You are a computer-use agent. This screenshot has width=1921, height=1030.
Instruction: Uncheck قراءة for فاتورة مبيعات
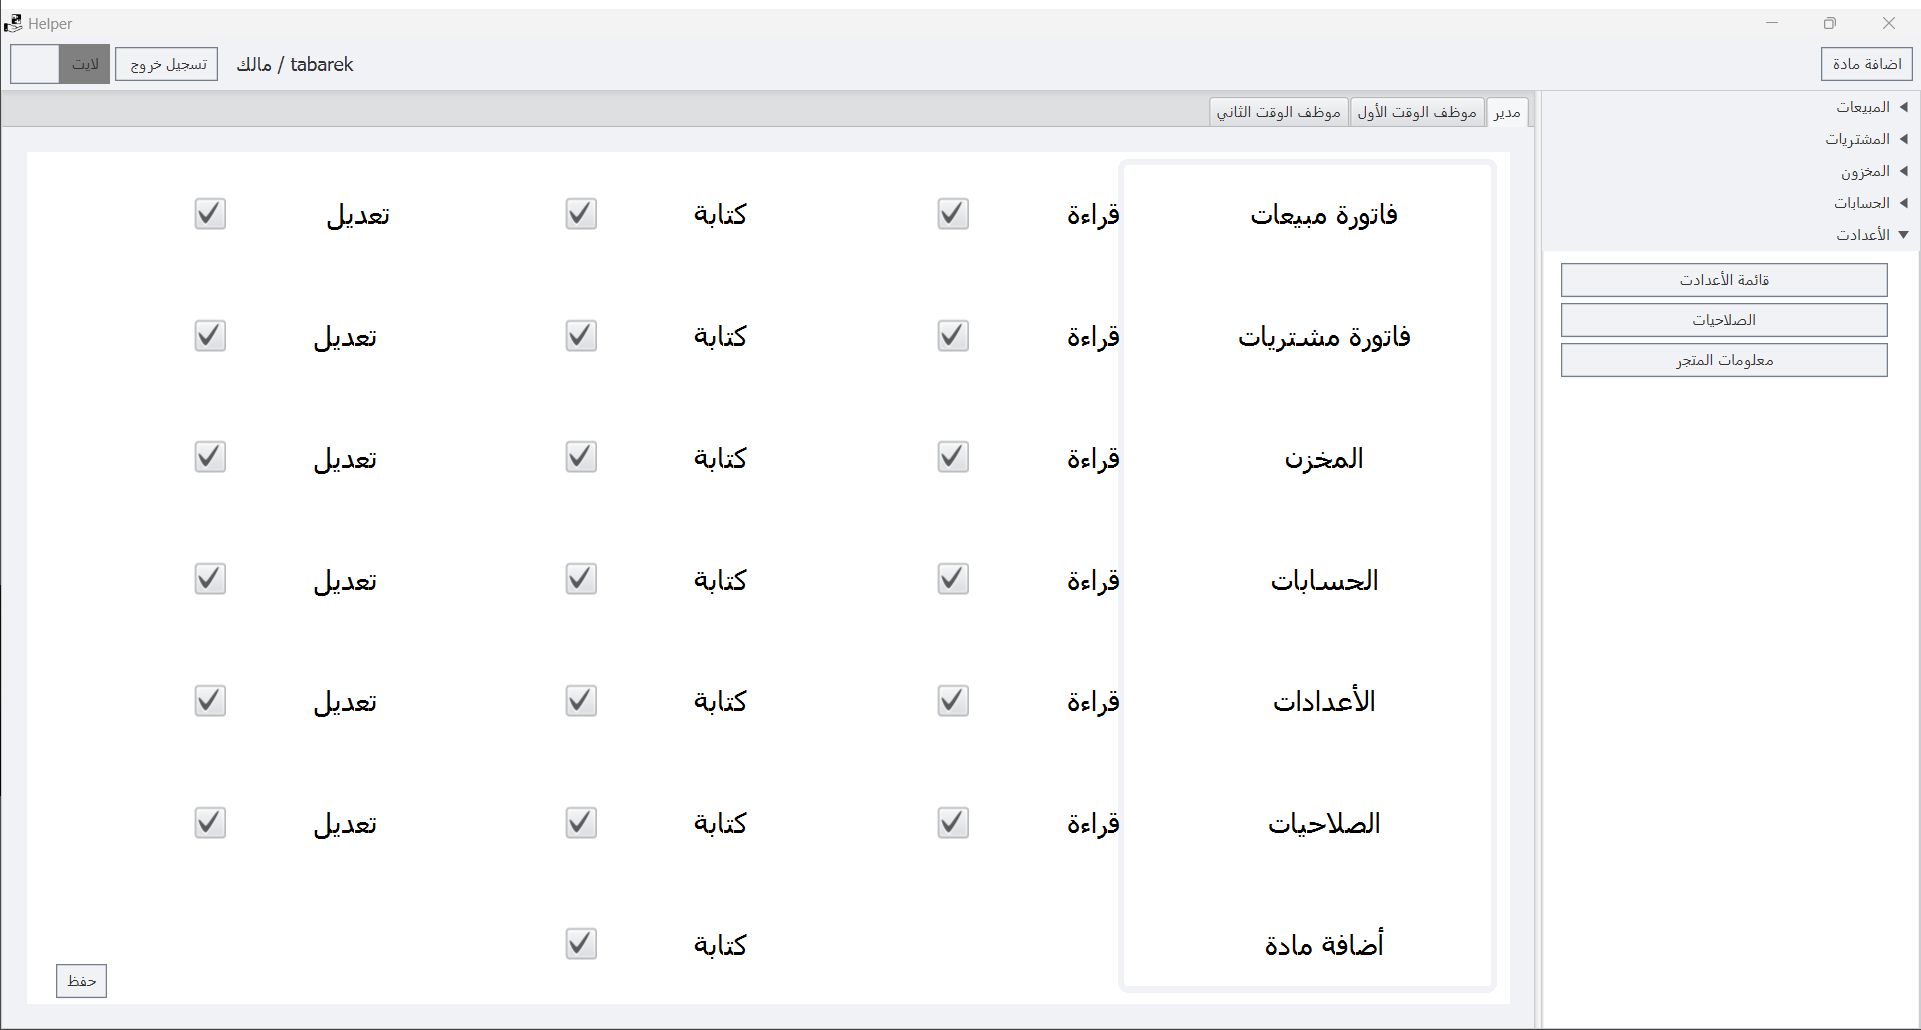(952, 214)
